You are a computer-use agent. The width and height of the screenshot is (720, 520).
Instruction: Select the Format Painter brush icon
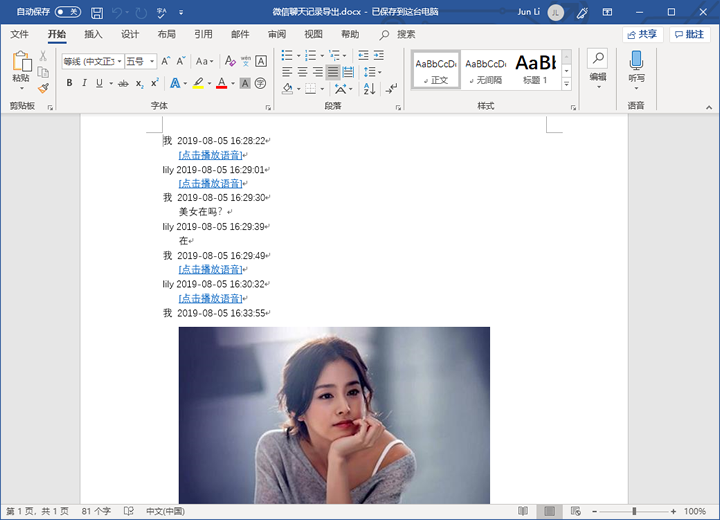tap(43, 88)
